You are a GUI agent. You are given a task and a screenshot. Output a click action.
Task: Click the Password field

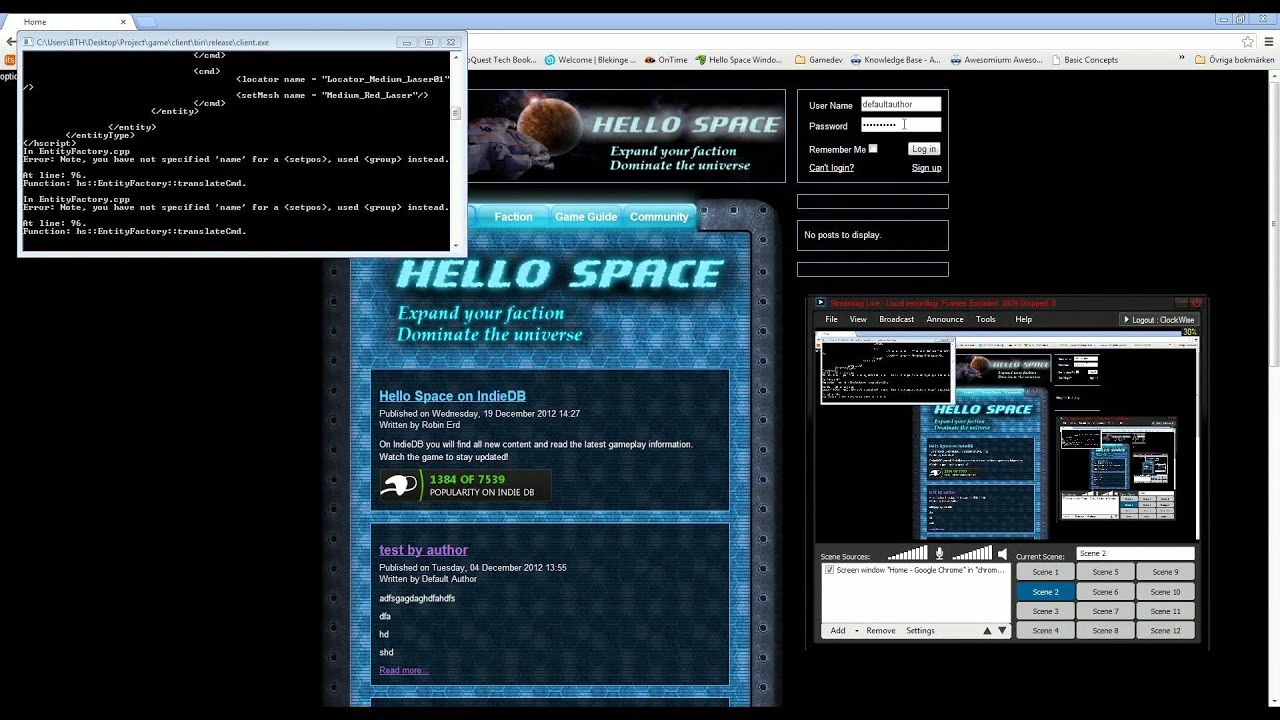coord(900,125)
